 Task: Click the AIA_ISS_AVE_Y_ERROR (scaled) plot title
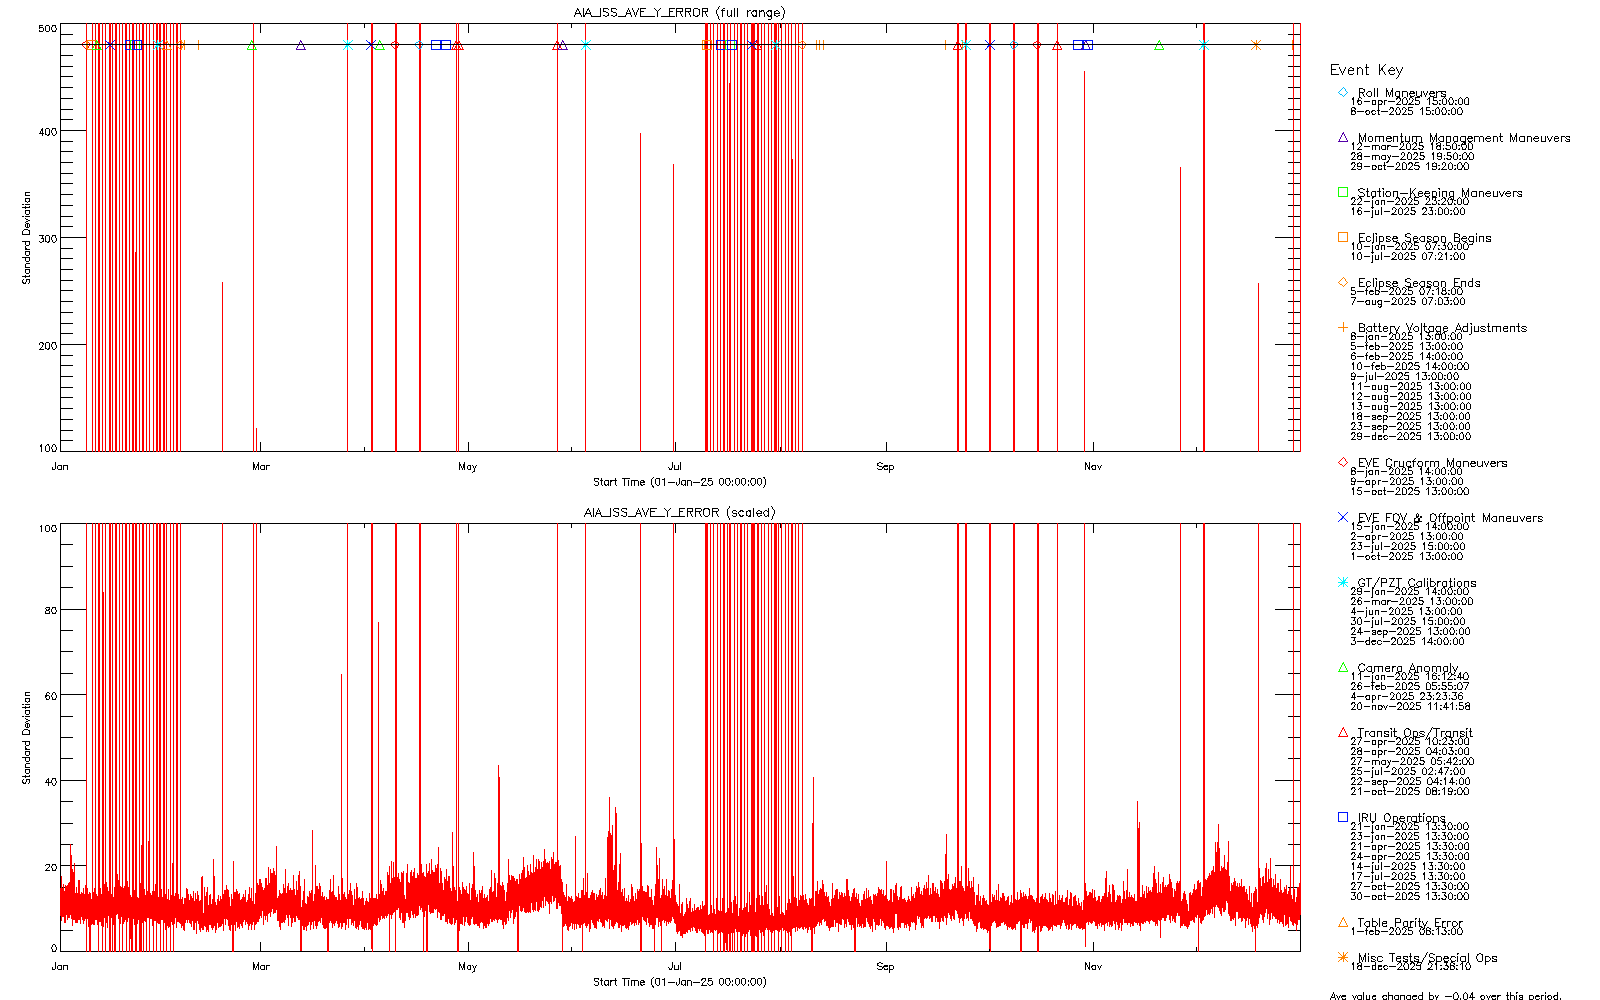tap(679, 513)
